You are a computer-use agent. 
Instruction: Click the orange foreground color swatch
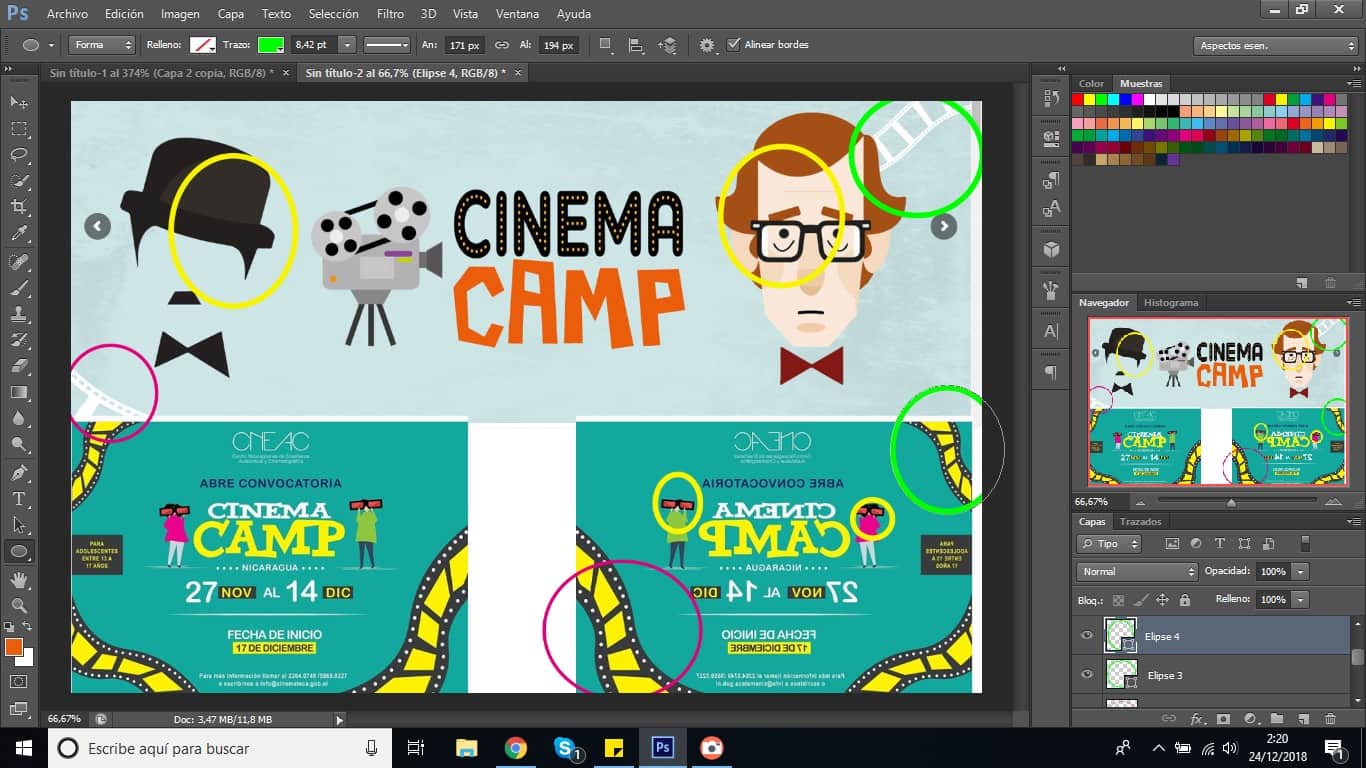[14, 647]
